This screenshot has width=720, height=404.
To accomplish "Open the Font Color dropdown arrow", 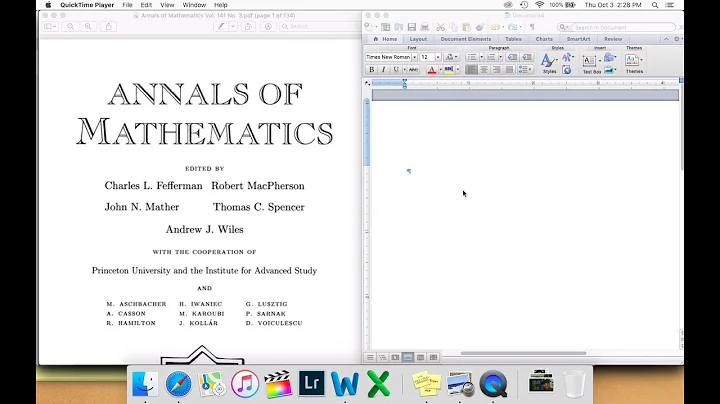I will pyautogui.click(x=440, y=70).
